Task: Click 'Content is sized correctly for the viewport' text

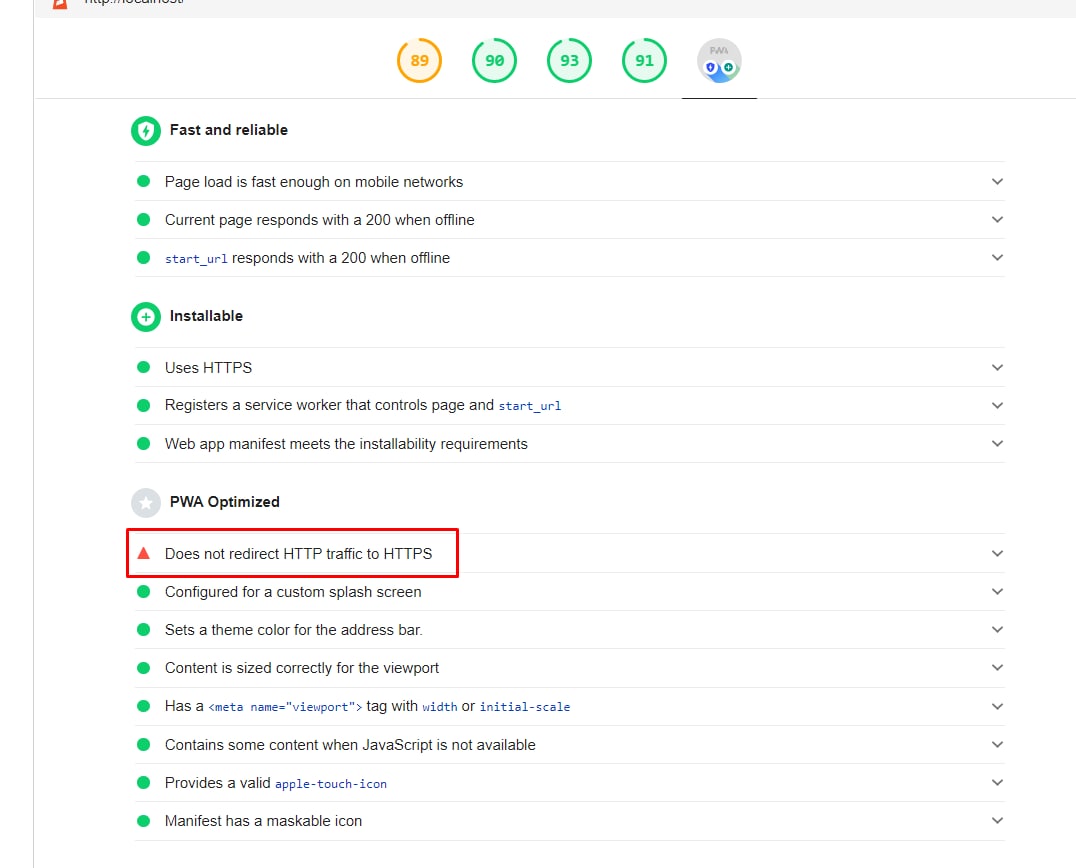Action: [302, 668]
